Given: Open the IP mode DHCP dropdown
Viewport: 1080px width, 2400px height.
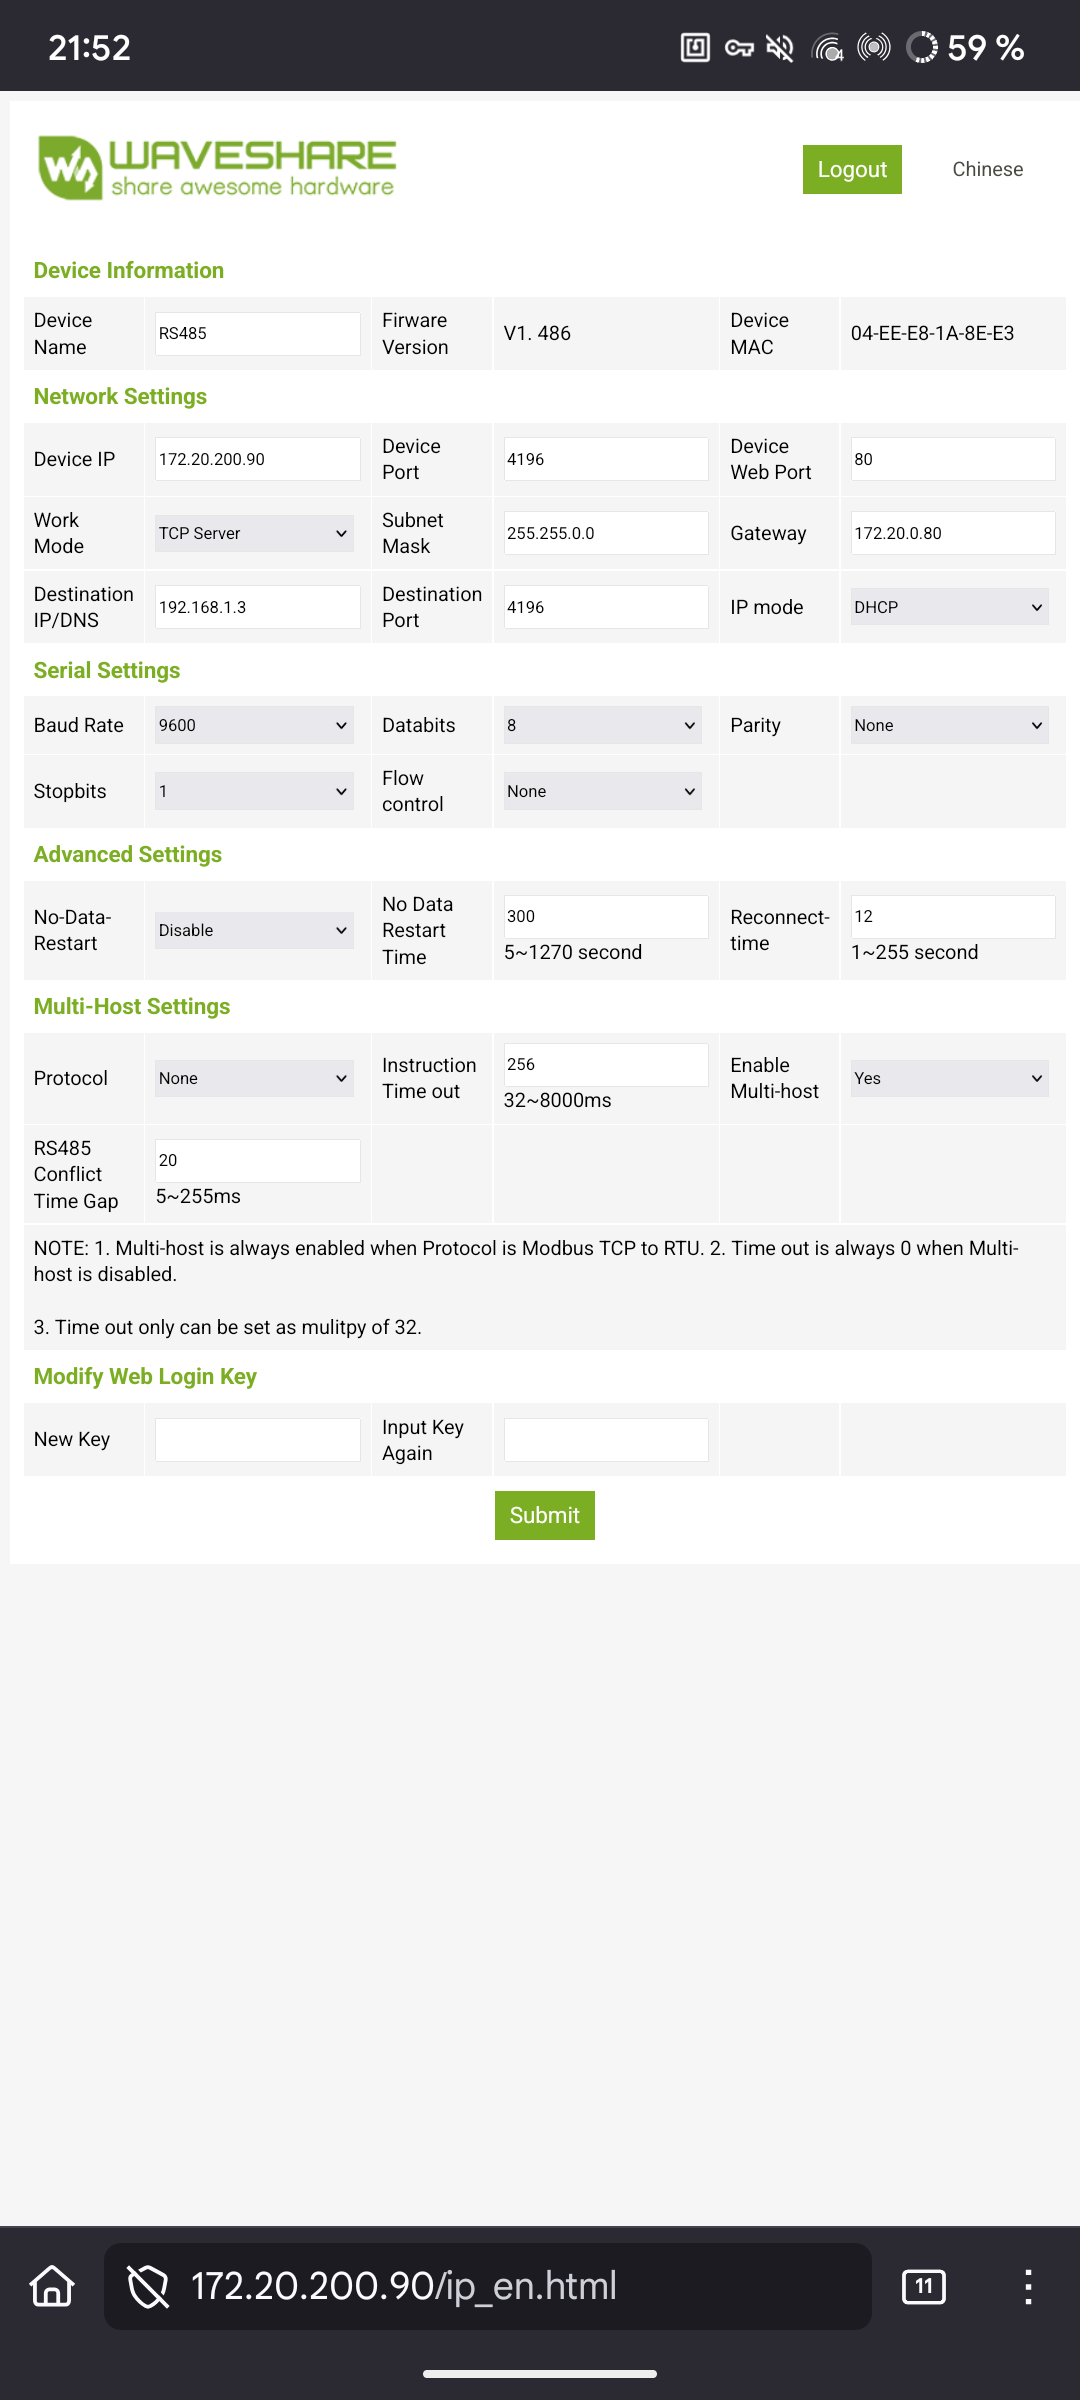Looking at the screenshot, I should tap(949, 607).
